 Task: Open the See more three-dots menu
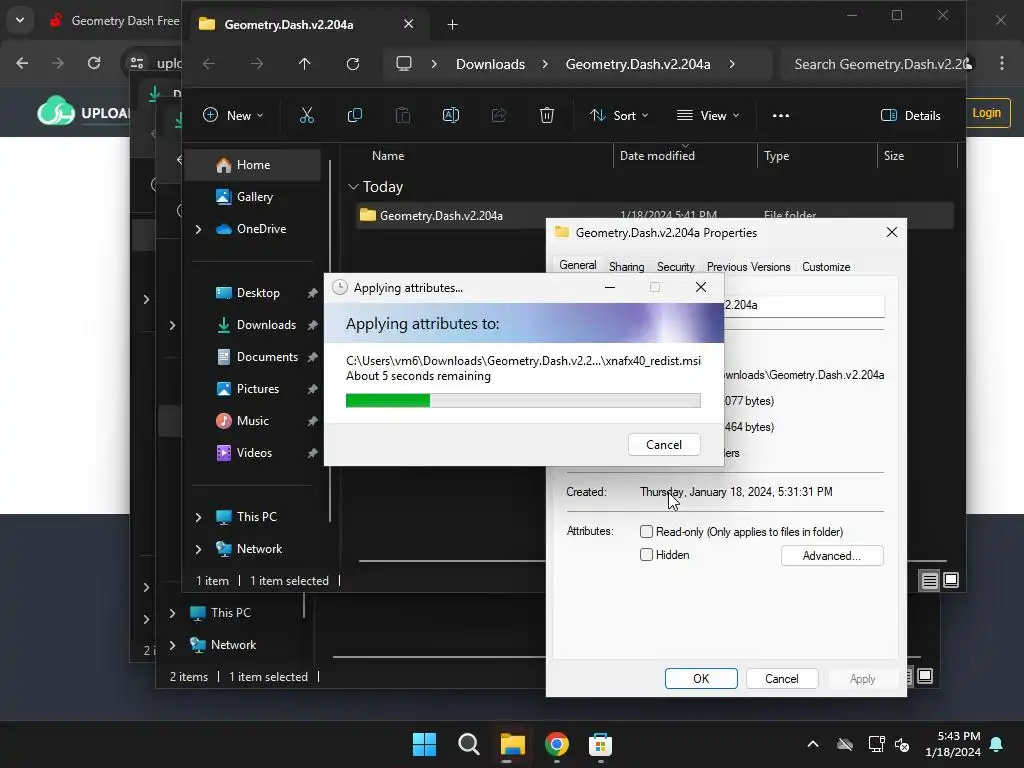pos(780,116)
